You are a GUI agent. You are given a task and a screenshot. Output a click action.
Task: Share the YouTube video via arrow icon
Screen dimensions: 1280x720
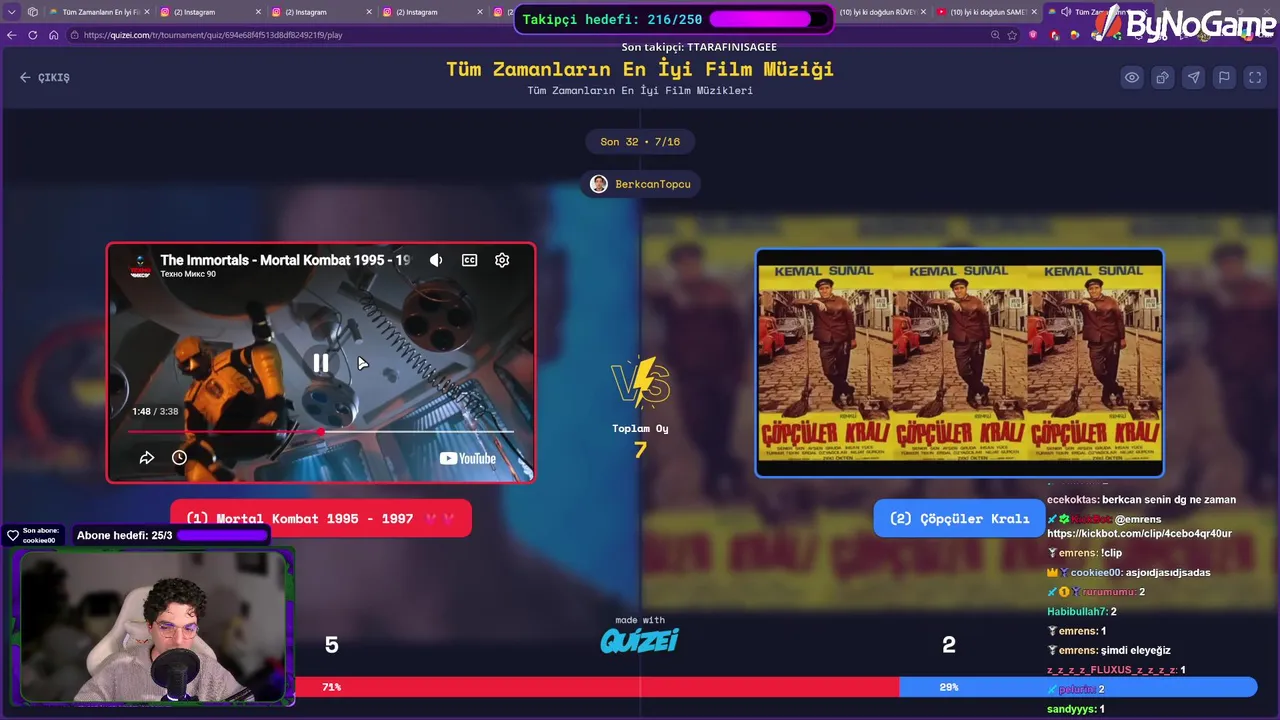pos(147,458)
